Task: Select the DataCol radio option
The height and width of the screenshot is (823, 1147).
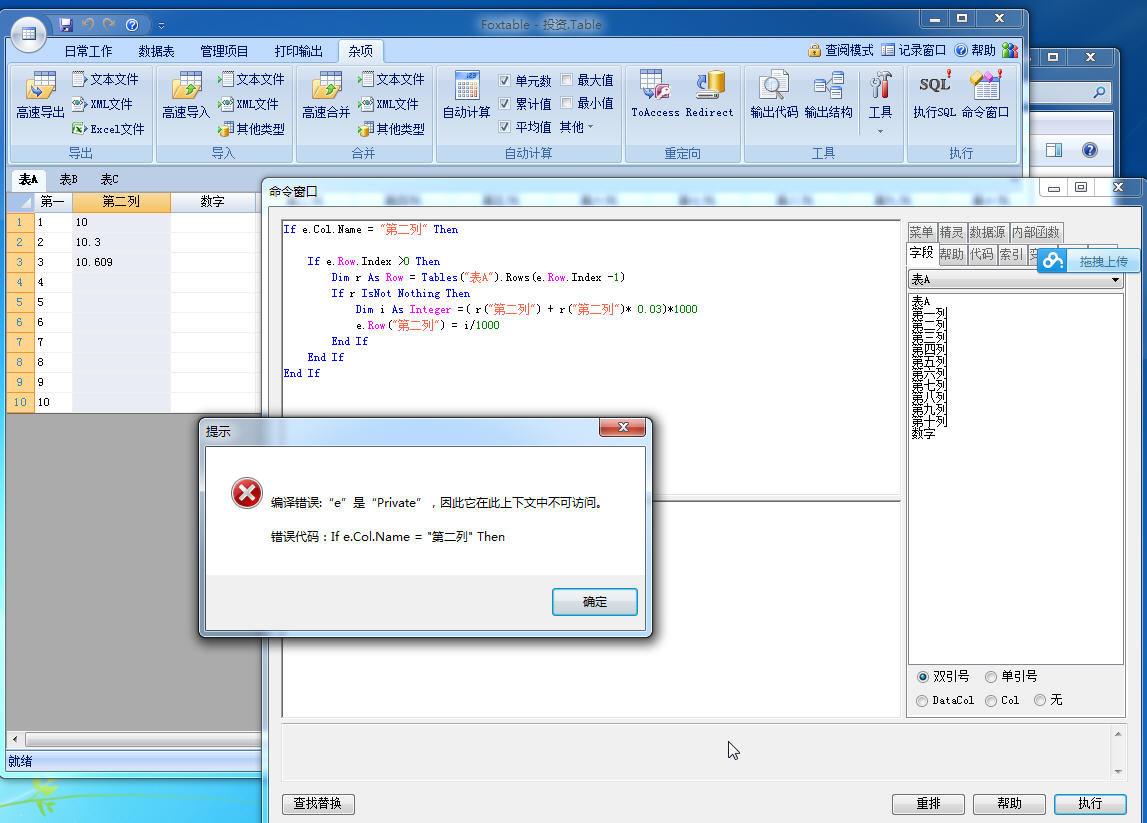Action: (922, 701)
